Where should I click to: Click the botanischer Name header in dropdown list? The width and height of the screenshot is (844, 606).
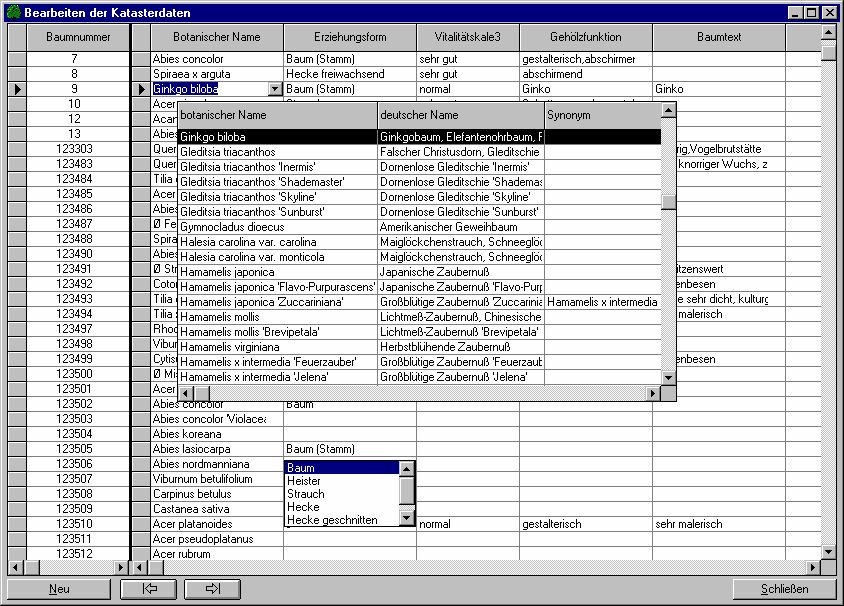click(x=278, y=115)
